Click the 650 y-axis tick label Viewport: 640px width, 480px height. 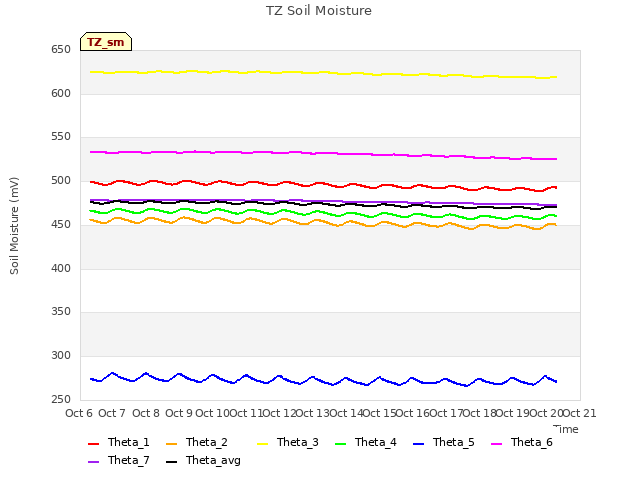coord(61,50)
